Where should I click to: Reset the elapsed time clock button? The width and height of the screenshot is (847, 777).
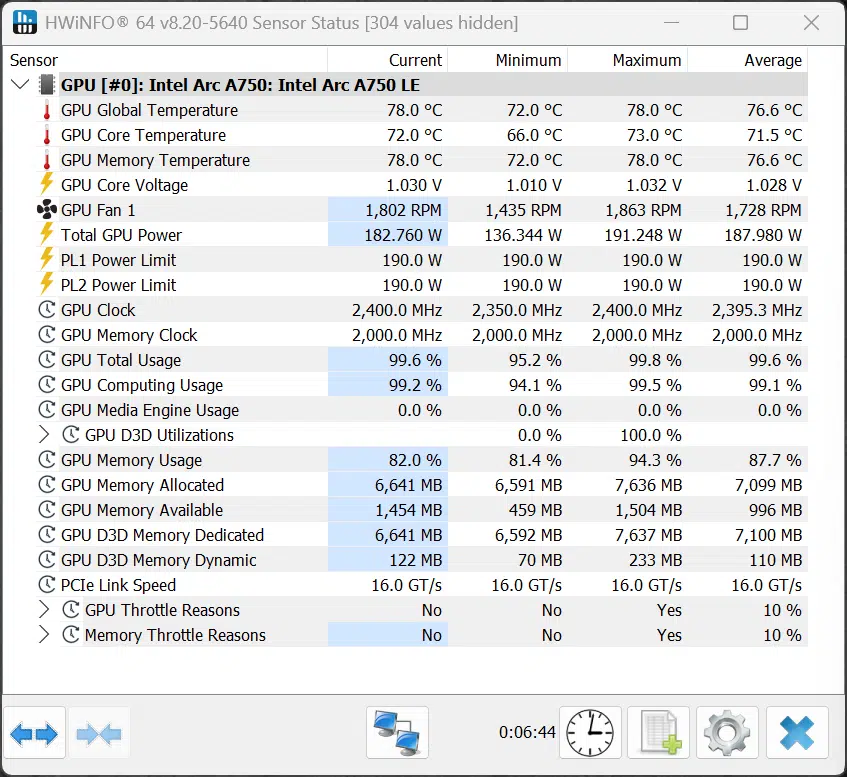[590, 733]
